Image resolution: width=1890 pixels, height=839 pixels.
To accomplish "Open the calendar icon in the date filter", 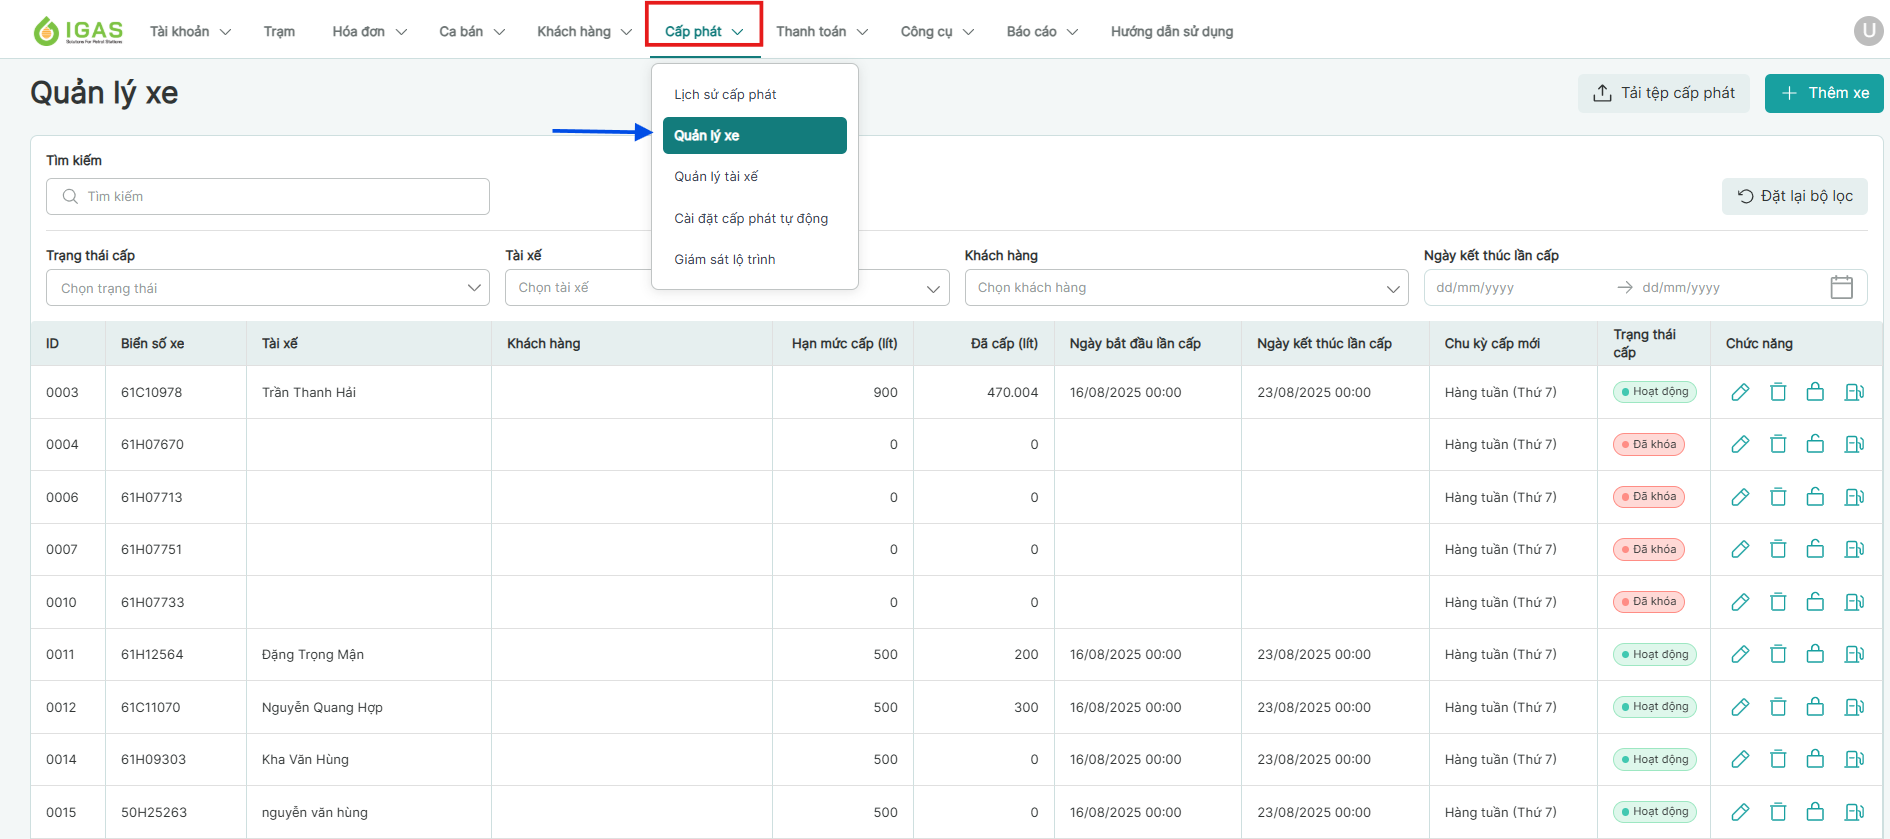I will (1841, 288).
